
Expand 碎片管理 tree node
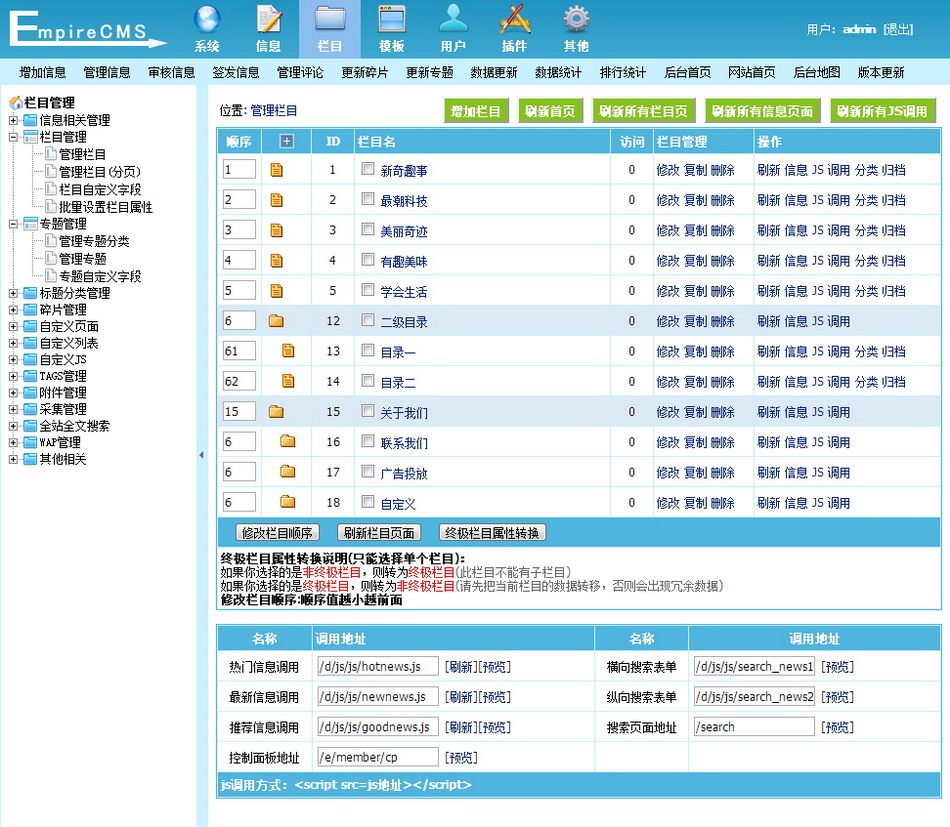13,310
